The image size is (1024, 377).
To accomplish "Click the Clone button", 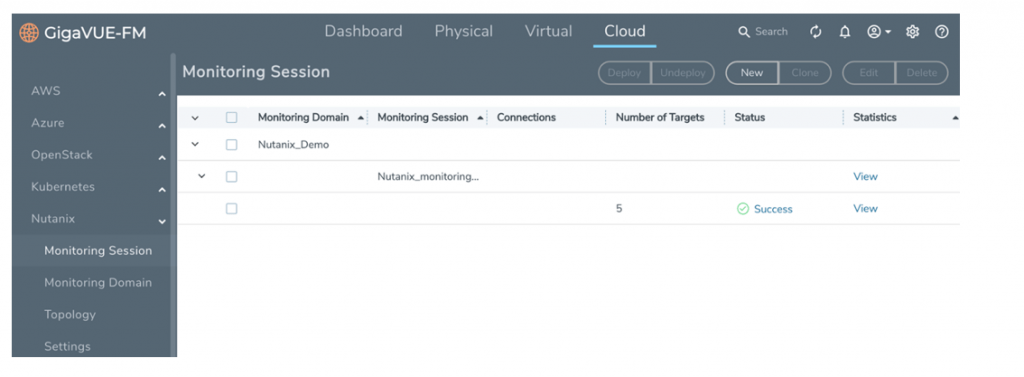I will (805, 73).
